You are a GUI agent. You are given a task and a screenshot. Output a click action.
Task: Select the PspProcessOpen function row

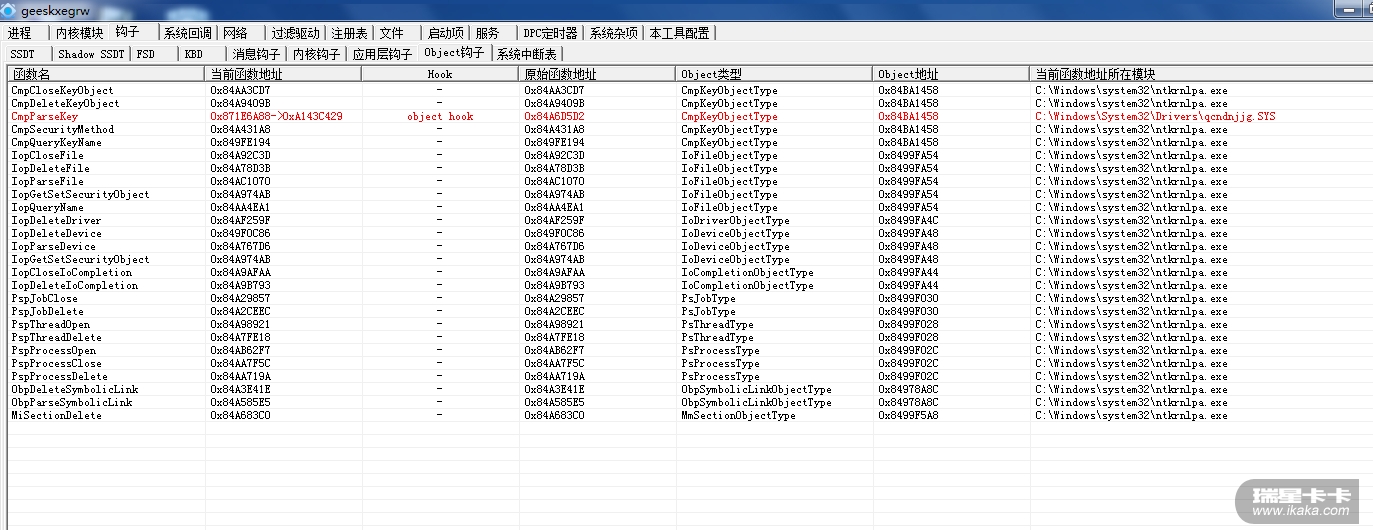click(54, 350)
